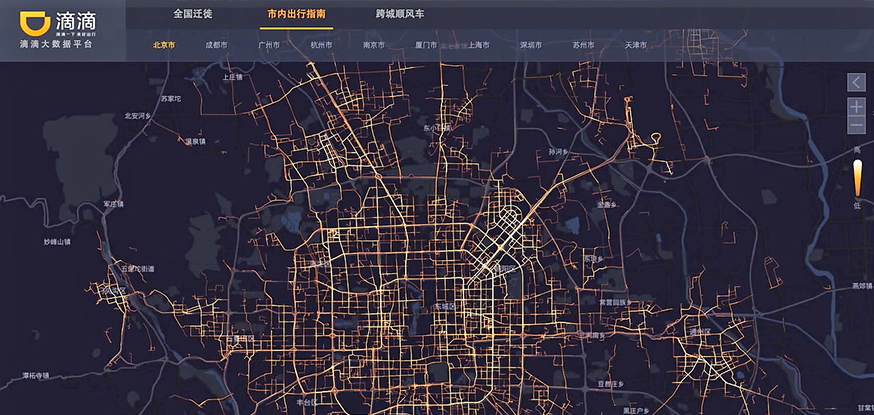Choose 广州市 from the city list
The image size is (874, 415).
click(269, 45)
